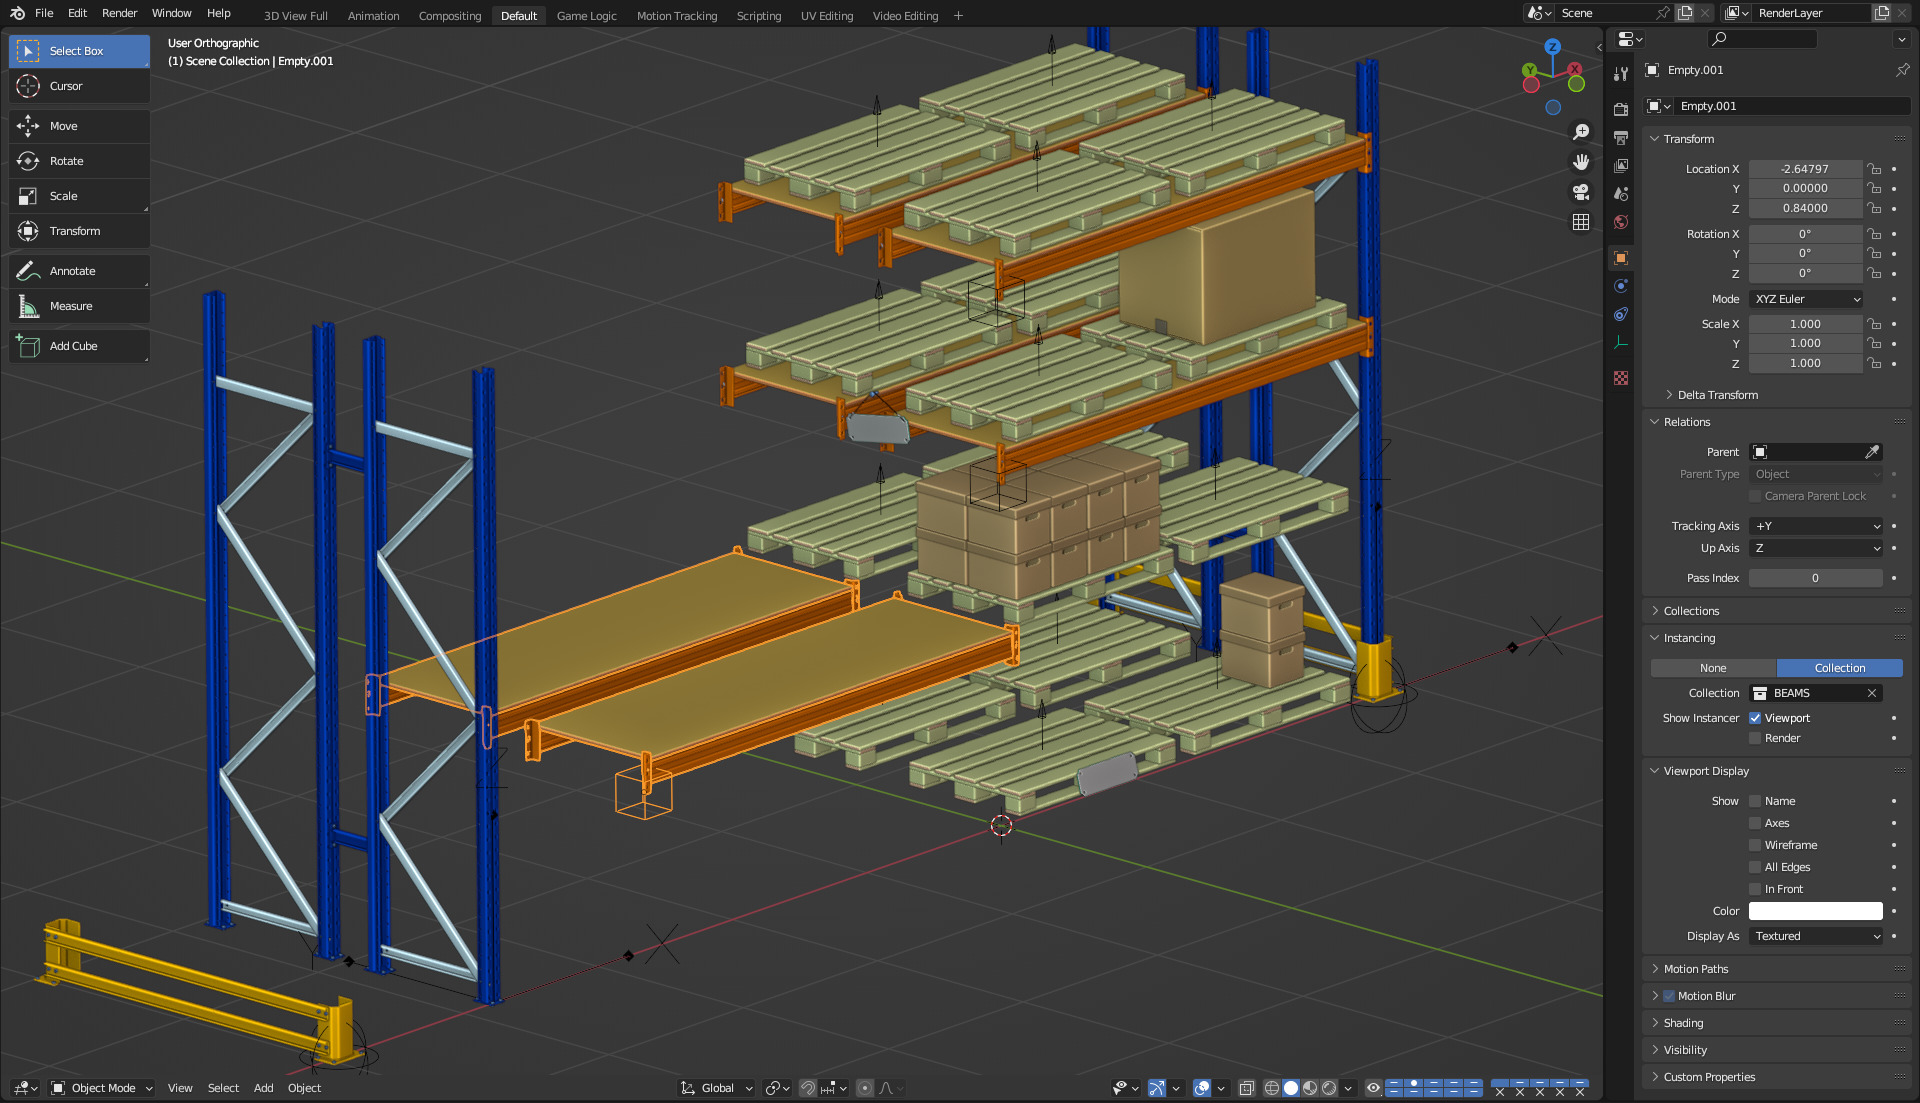
Task: Set instancing to None
Action: coord(1713,668)
